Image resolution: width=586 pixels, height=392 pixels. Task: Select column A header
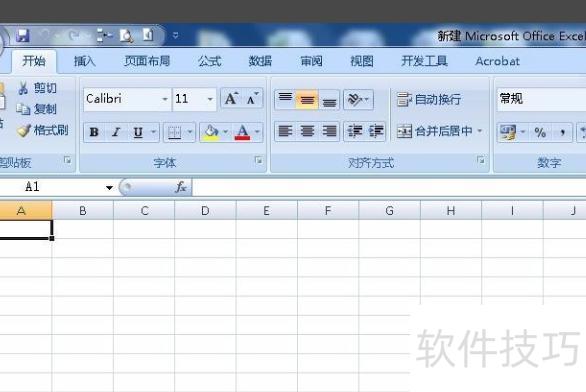click(x=25, y=211)
